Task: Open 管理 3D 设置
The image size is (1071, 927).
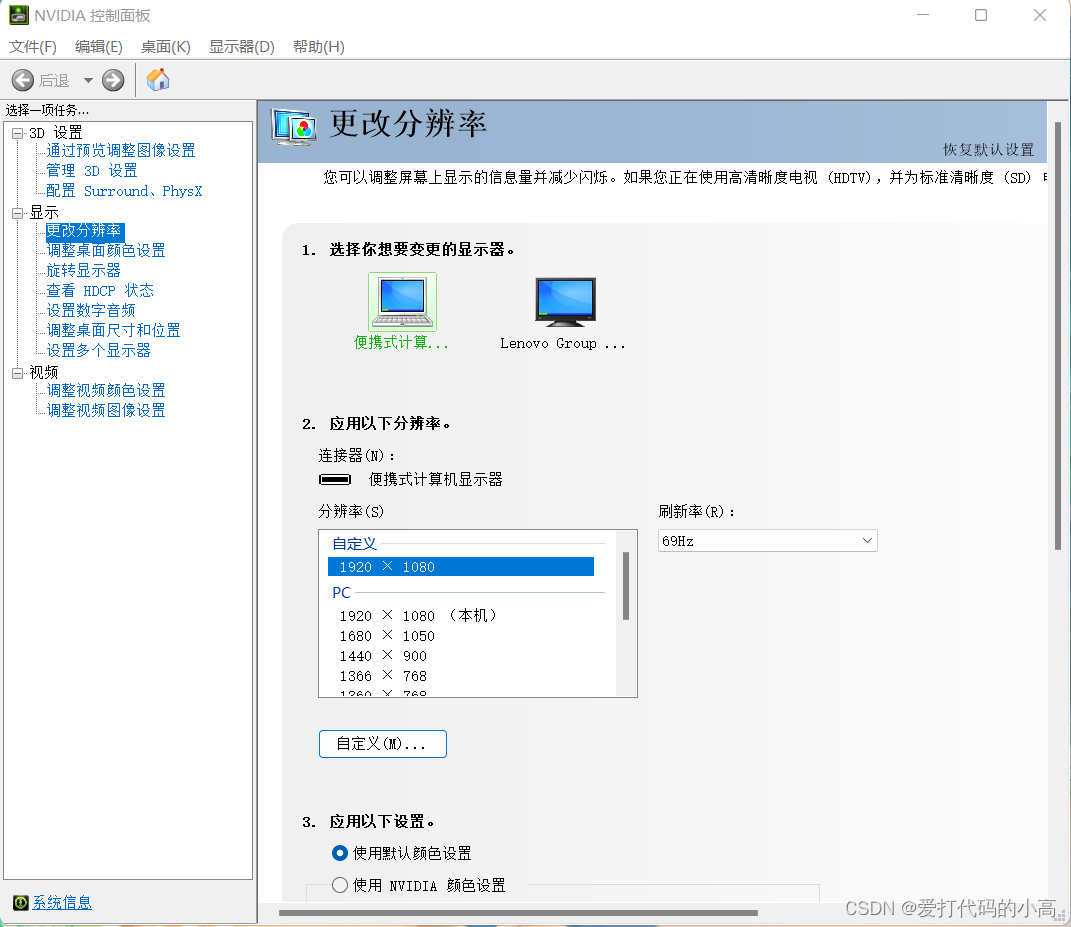Action: 92,171
